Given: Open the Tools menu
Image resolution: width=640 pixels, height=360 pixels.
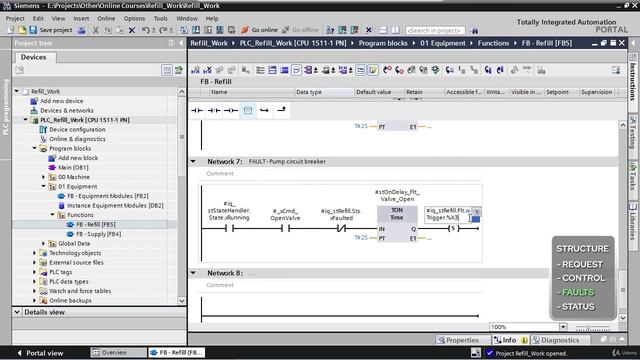Looking at the screenshot, I should (x=160, y=18).
